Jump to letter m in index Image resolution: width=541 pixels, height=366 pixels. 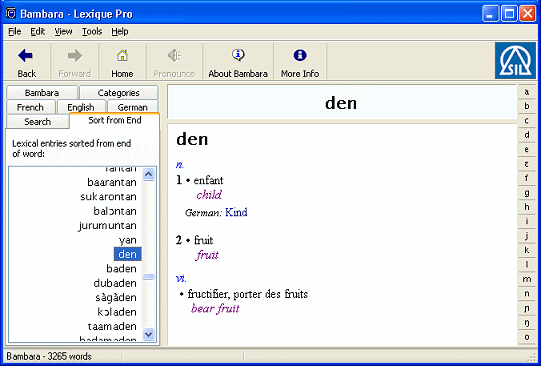[x=527, y=279]
